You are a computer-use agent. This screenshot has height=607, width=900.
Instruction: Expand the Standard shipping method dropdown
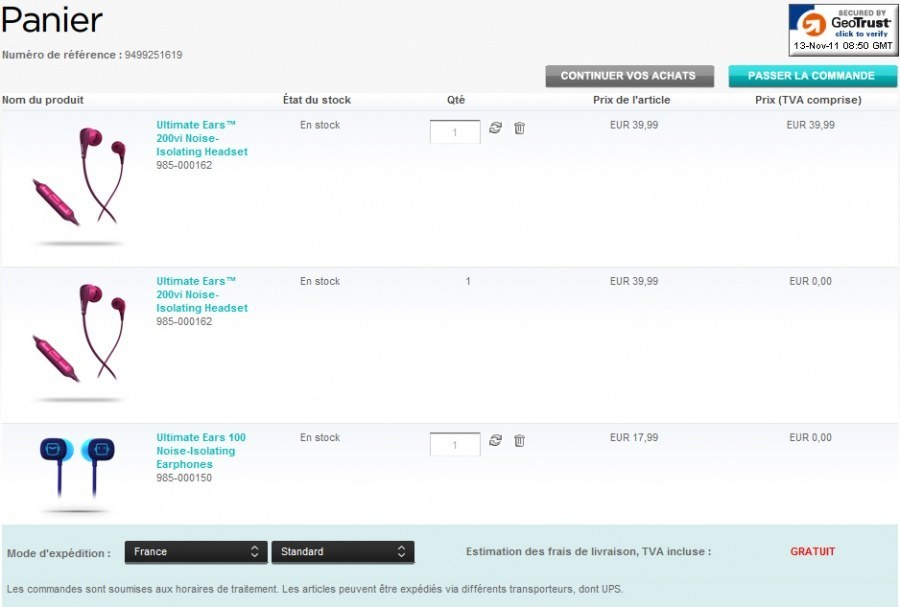coord(342,552)
